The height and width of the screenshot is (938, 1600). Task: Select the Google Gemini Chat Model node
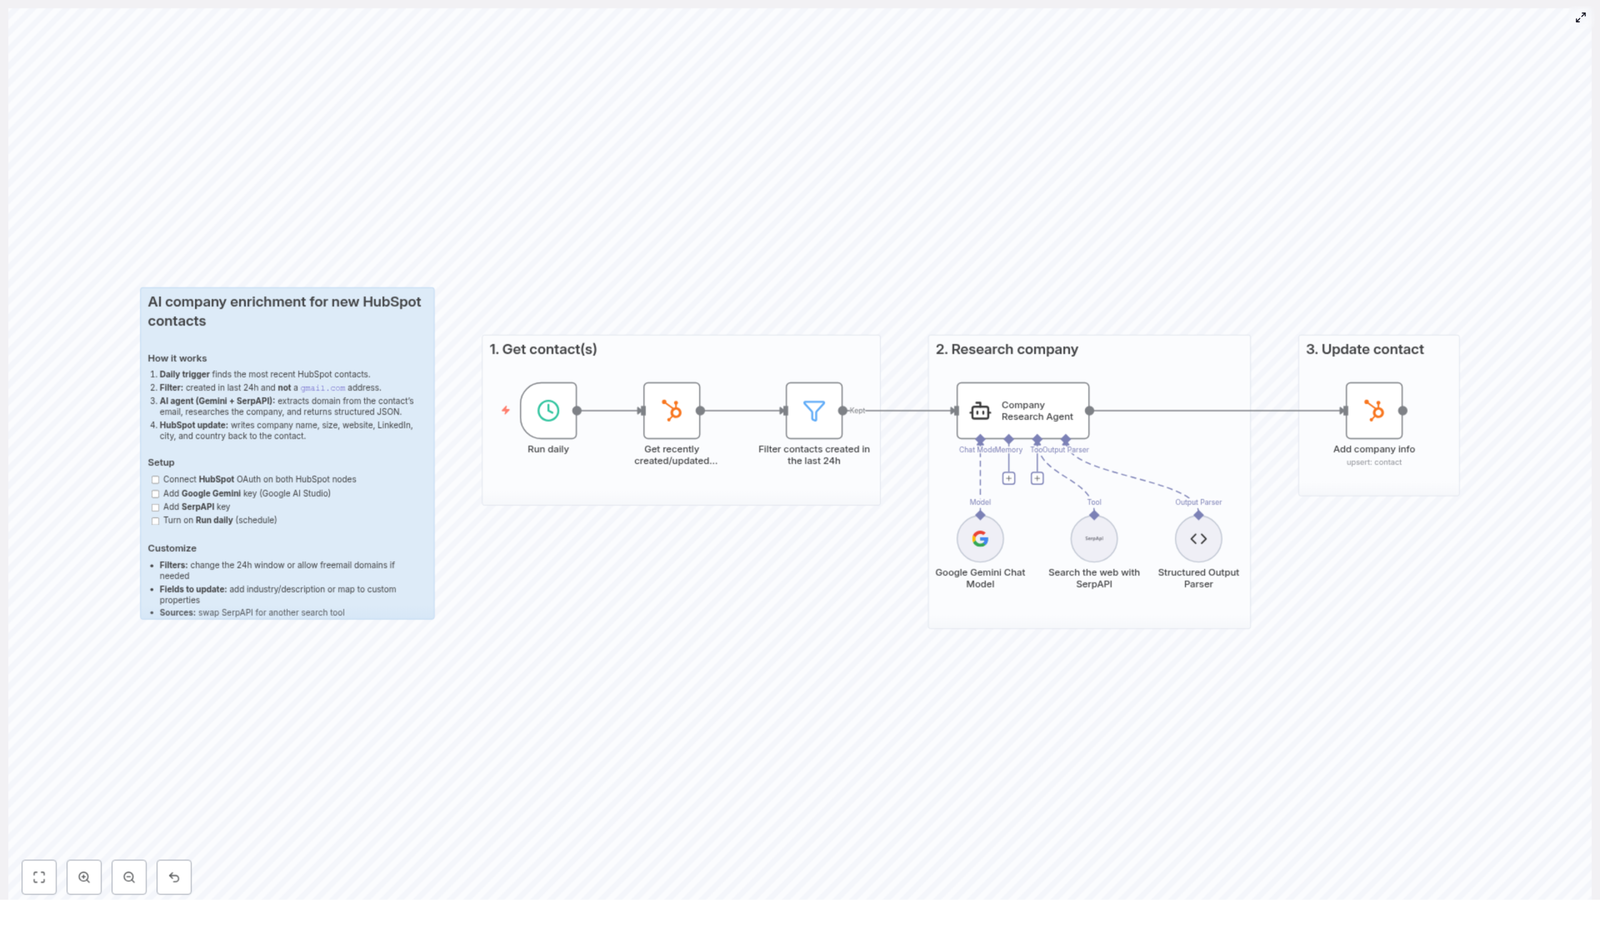[x=980, y=538]
